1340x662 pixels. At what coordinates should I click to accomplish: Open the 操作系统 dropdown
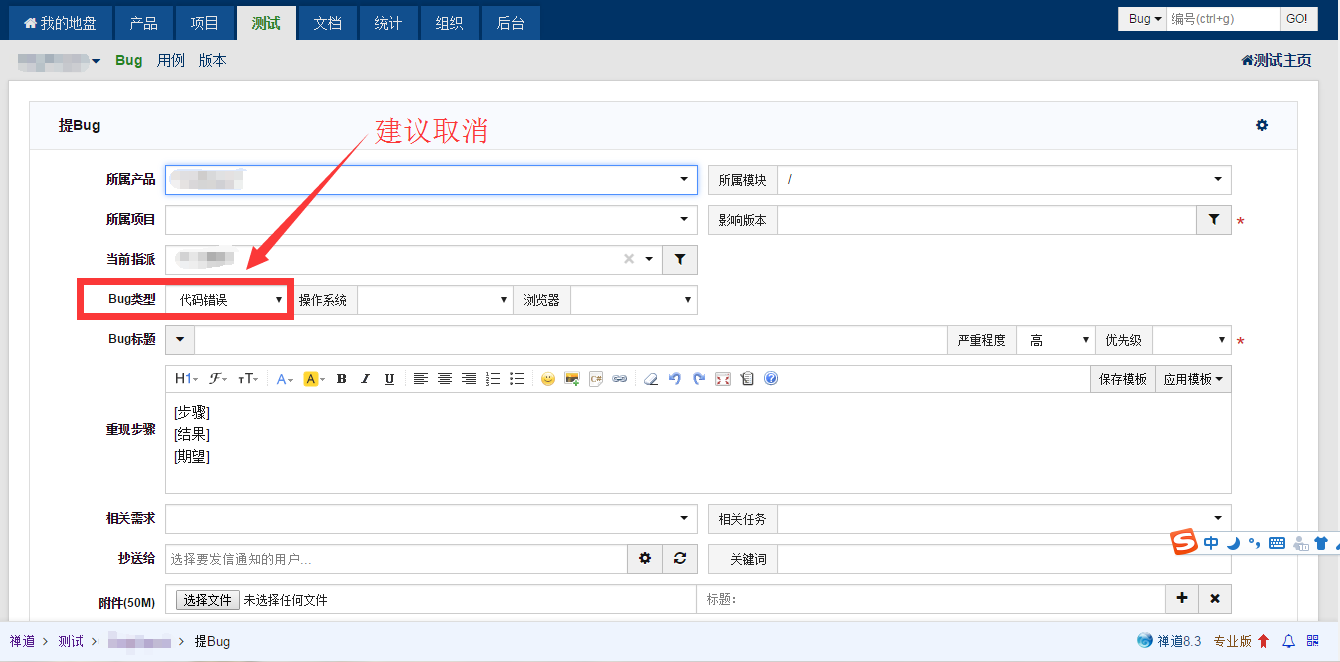click(x=435, y=300)
